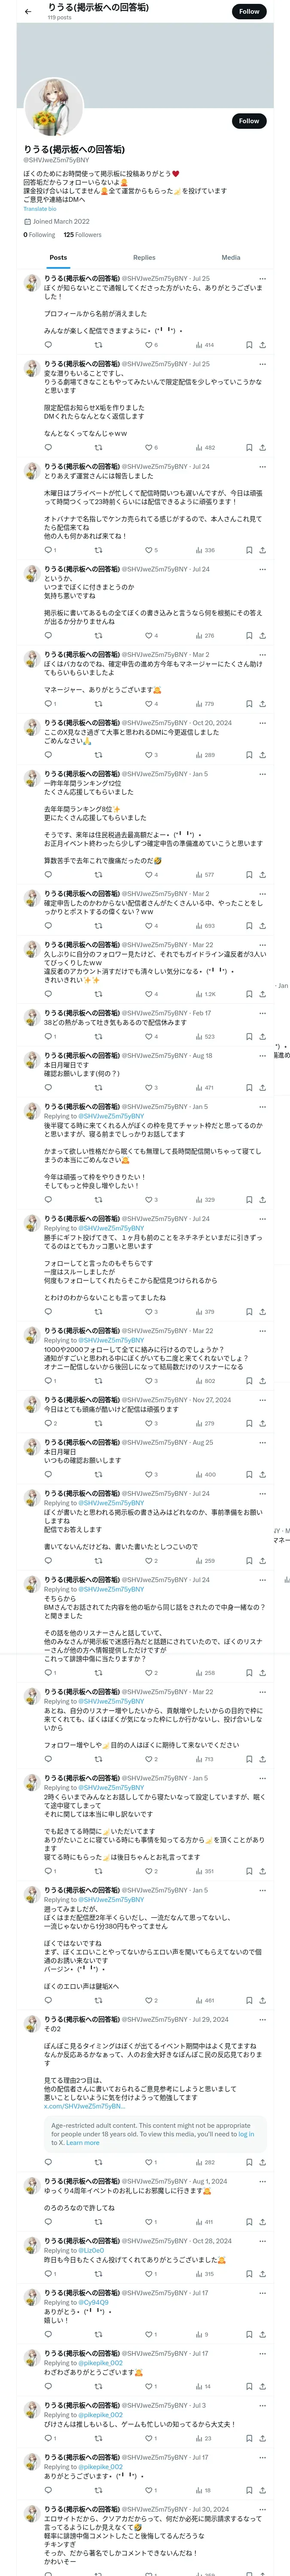
Task: Click the Translate bio link
Action: point(40,209)
